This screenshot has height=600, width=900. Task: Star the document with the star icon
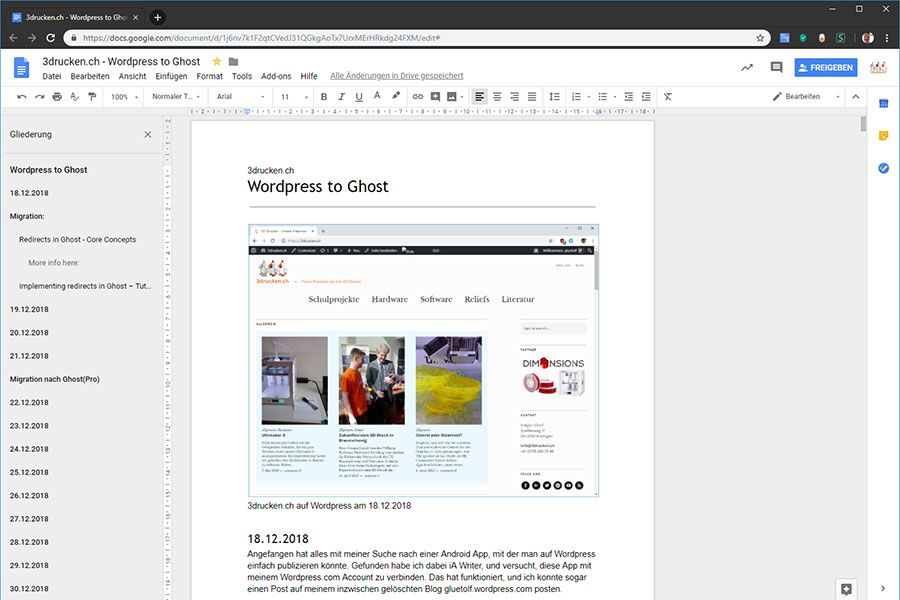coord(217,61)
